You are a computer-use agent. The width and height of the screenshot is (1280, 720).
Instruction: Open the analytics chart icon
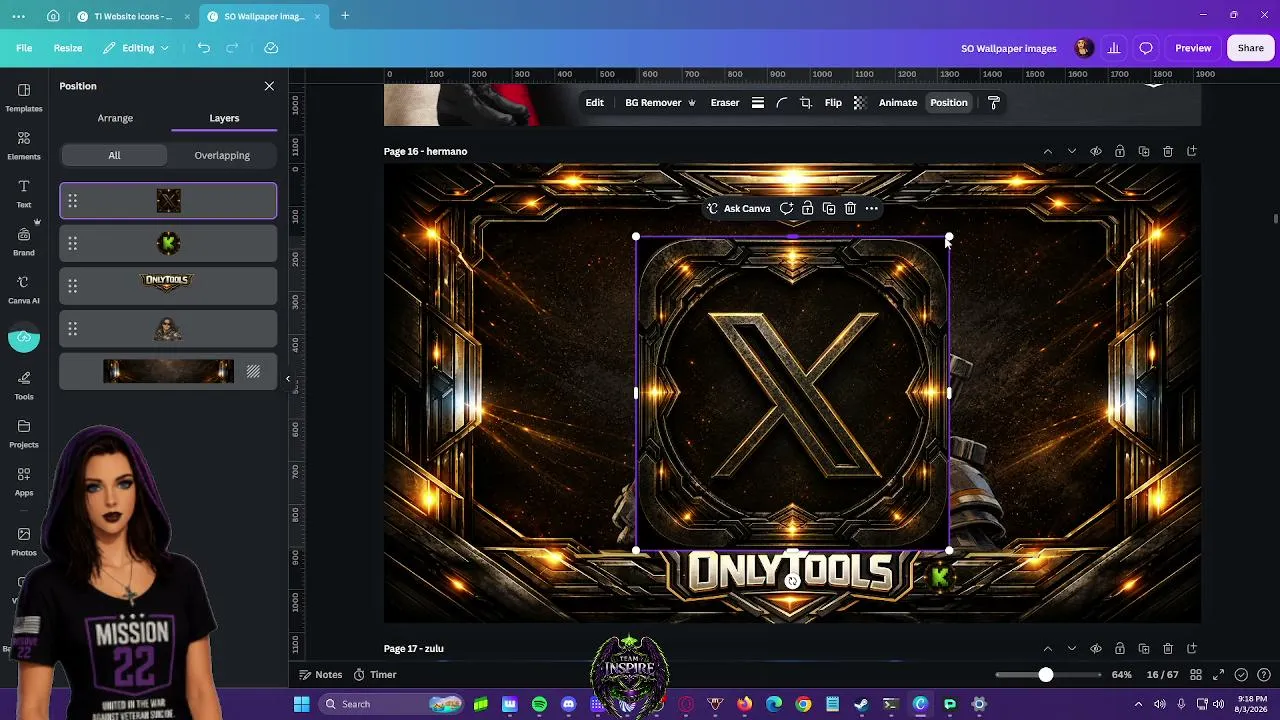pos(1113,48)
